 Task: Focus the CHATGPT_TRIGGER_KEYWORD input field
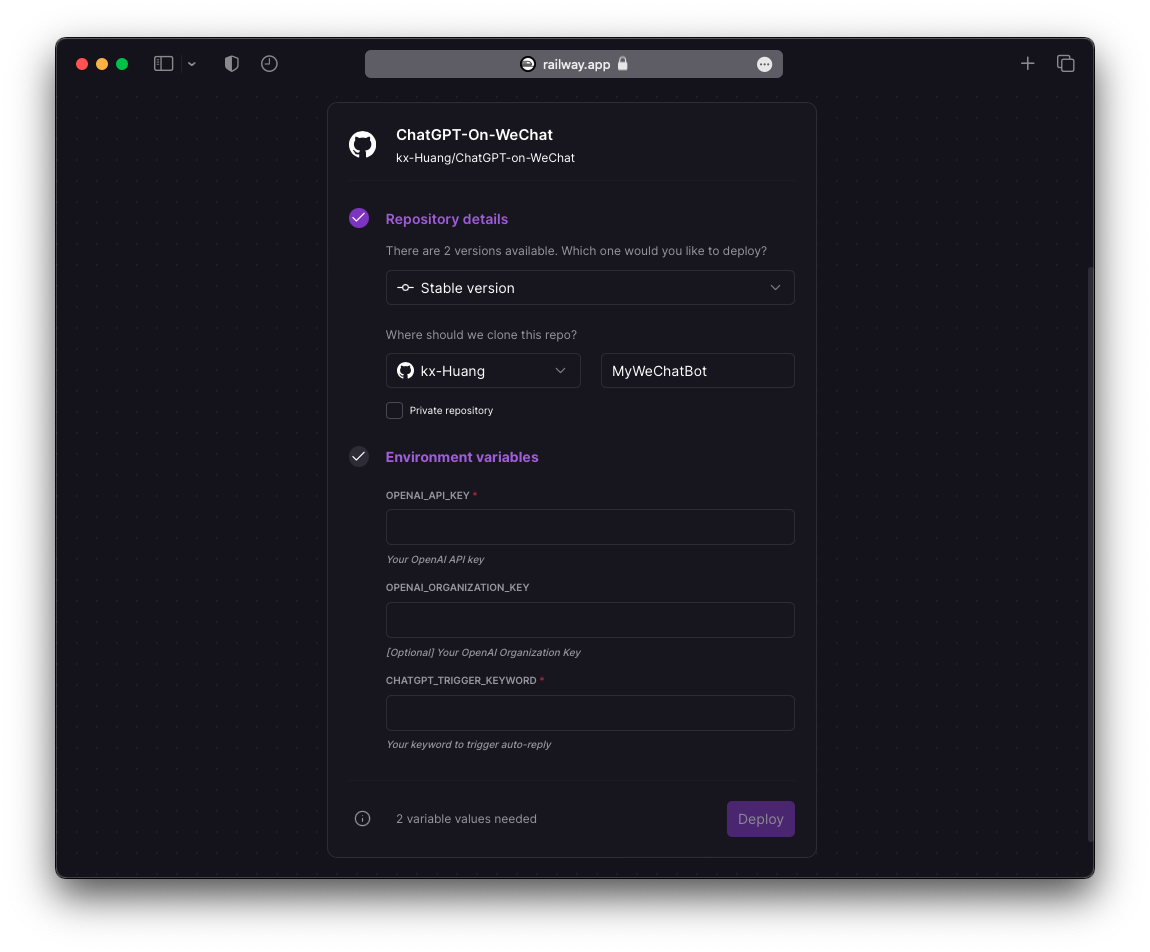coord(590,713)
